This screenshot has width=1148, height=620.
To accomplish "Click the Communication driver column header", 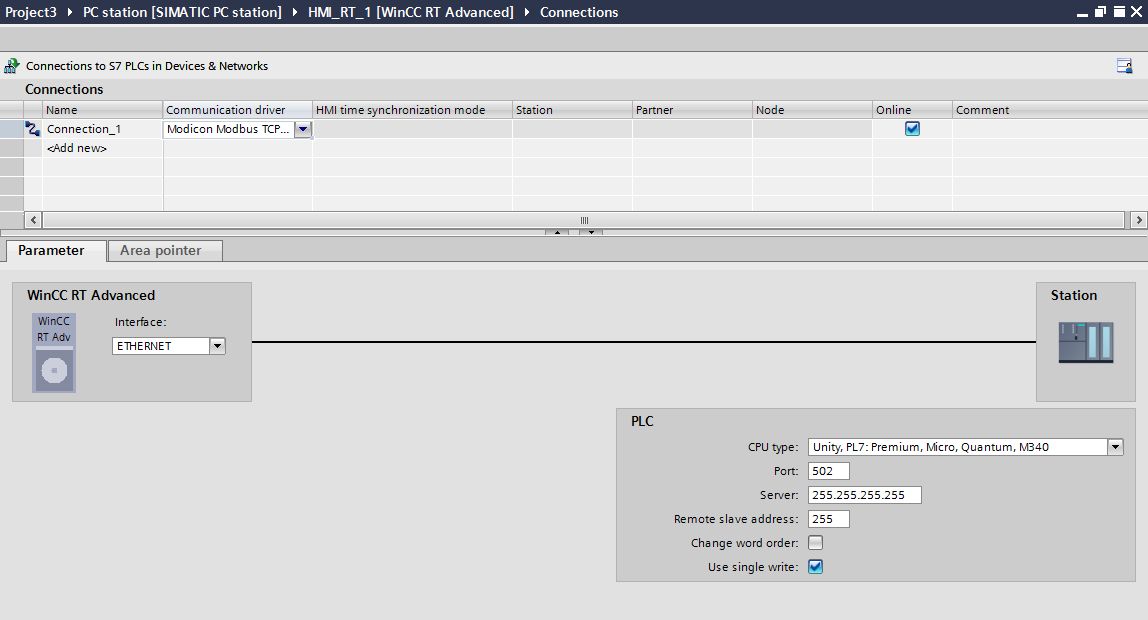I will point(237,110).
